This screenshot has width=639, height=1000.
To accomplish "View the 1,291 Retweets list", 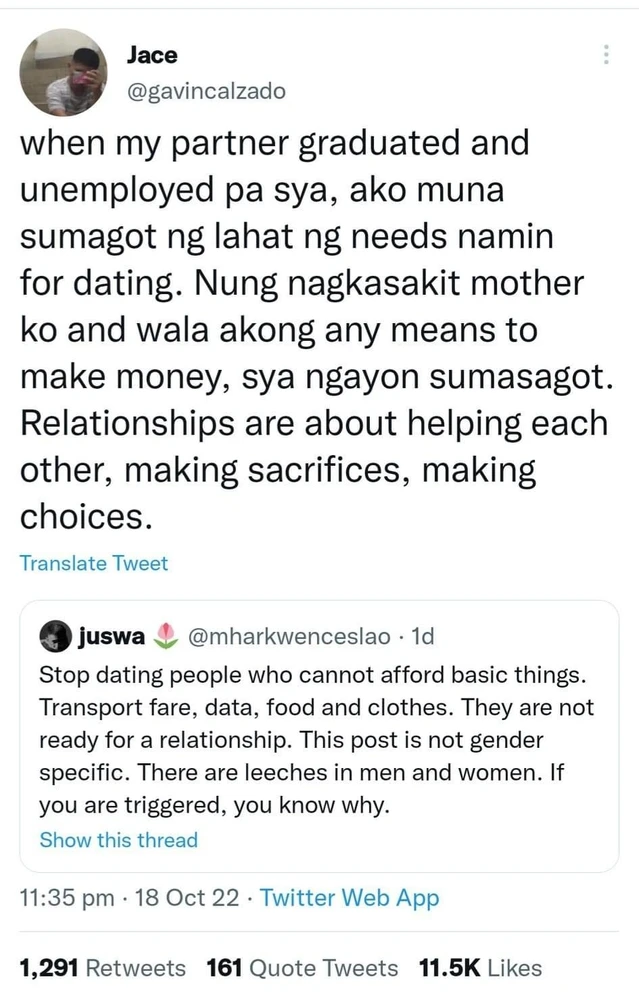I will tap(103, 968).
